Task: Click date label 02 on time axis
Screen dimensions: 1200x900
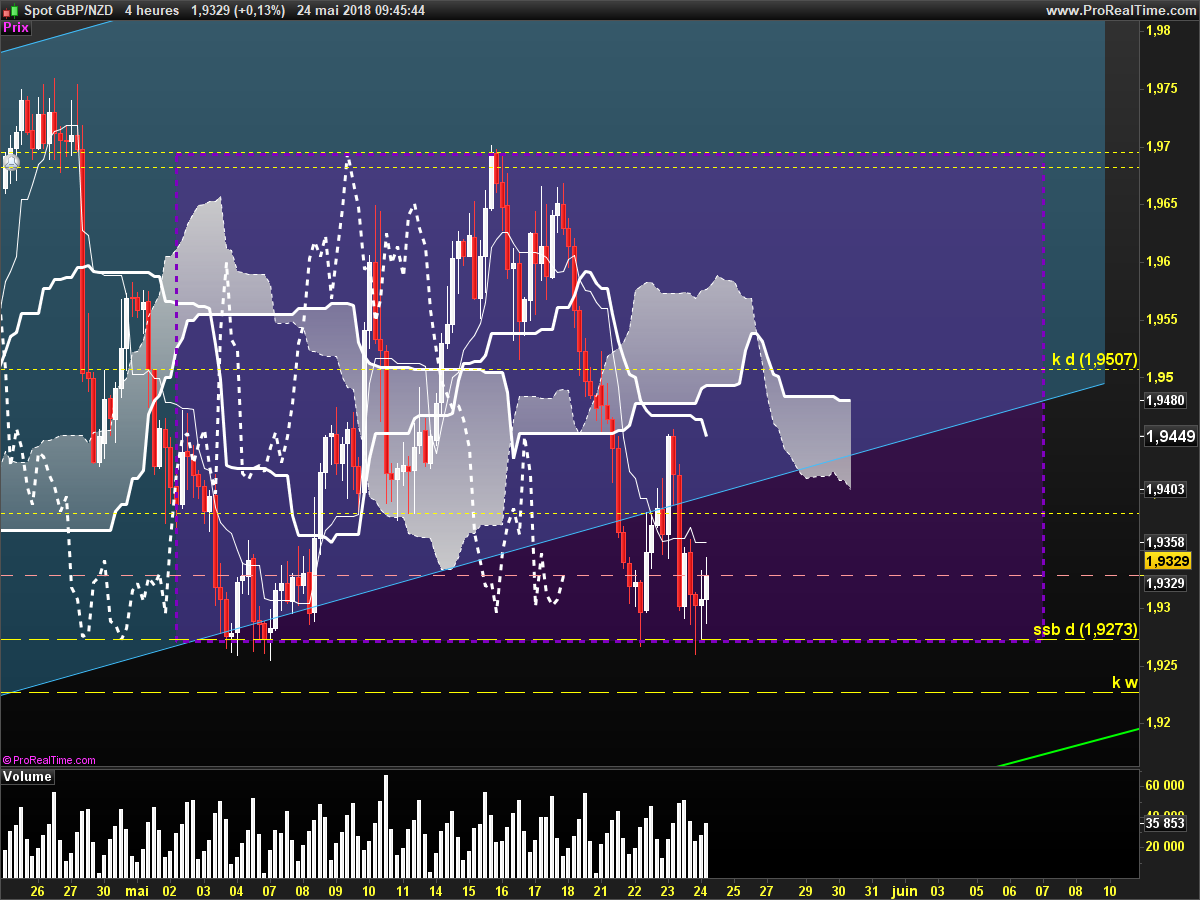Action: [x=170, y=889]
